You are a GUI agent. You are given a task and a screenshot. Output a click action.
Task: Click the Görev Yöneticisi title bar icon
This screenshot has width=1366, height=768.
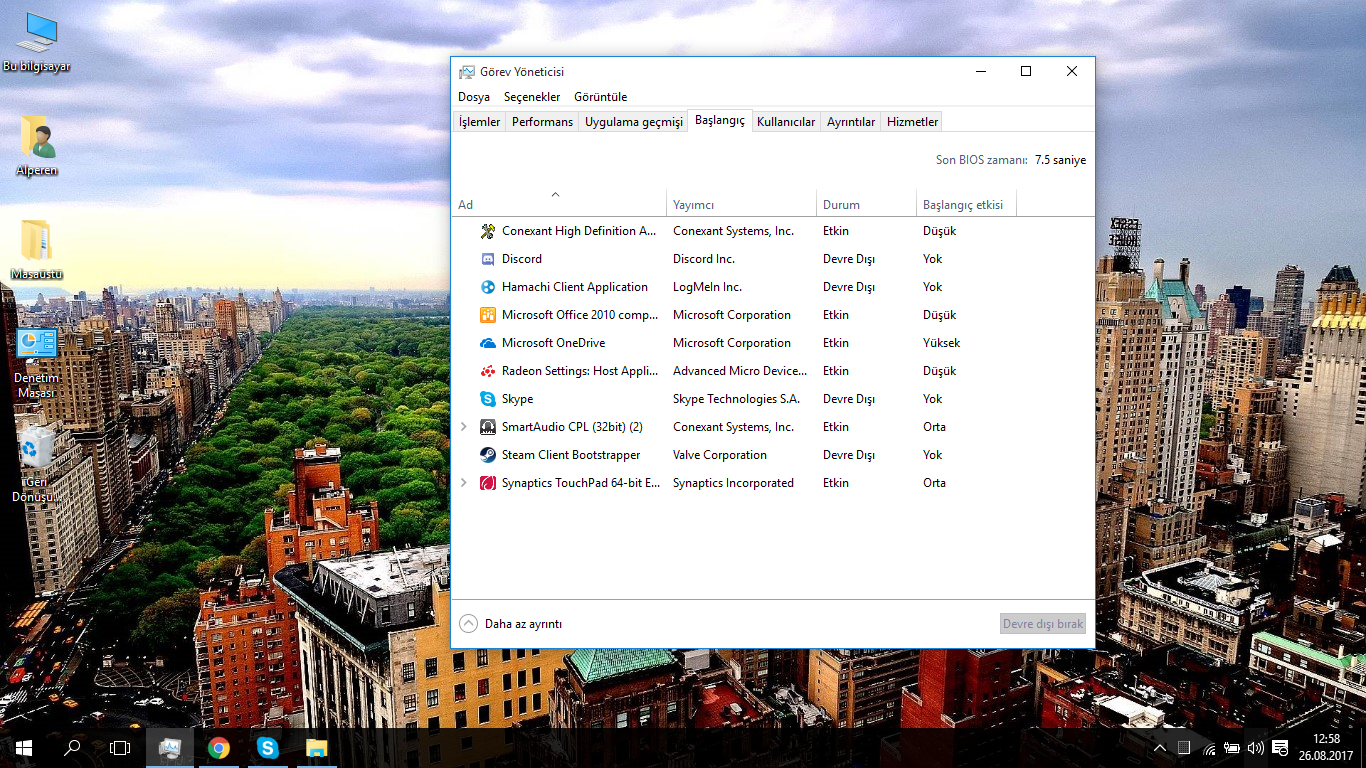pyautogui.click(x=467, y=72)
